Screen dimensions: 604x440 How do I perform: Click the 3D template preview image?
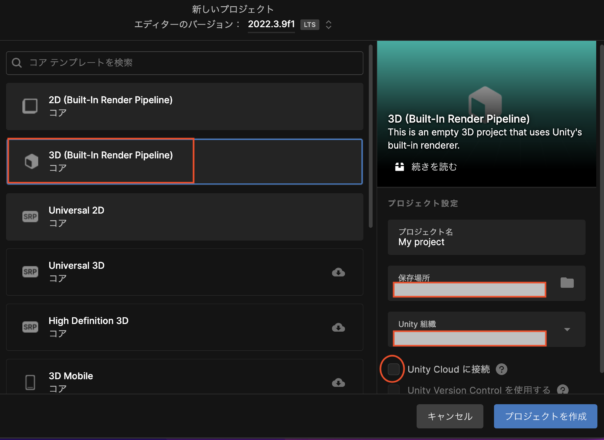point(487,114)
